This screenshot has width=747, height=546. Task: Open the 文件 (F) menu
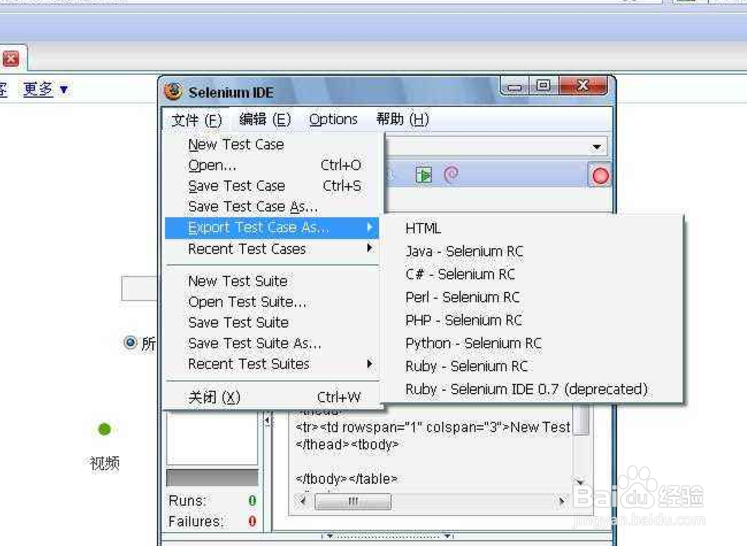(196, 120)
